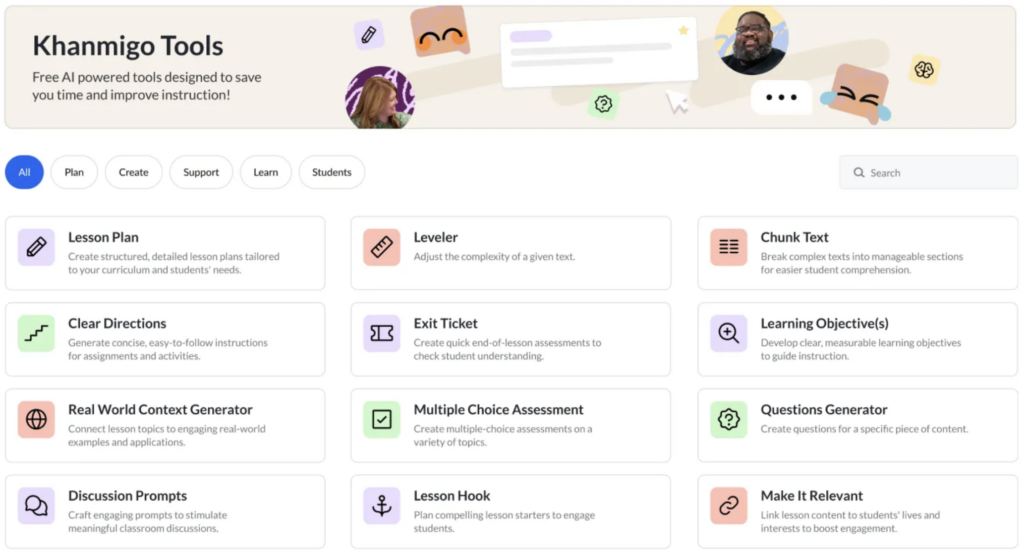Filter tools by Students
The width and height of the screenshot is (1024, 557).
pos(332,172)
